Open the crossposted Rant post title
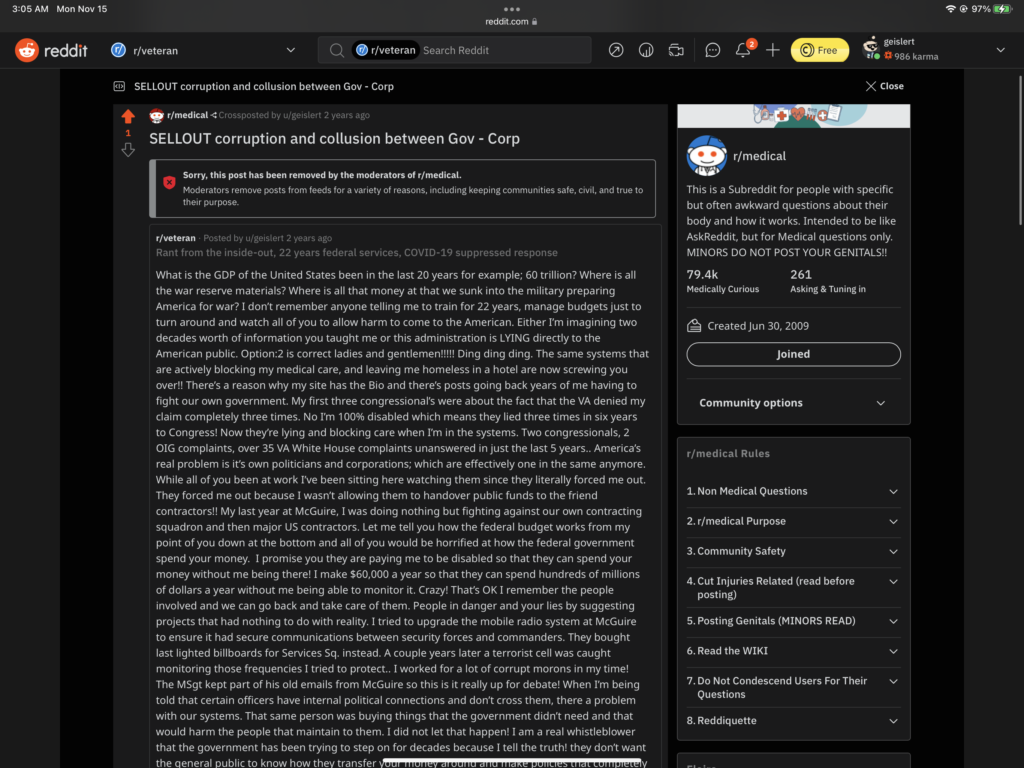 coord(357,253)
